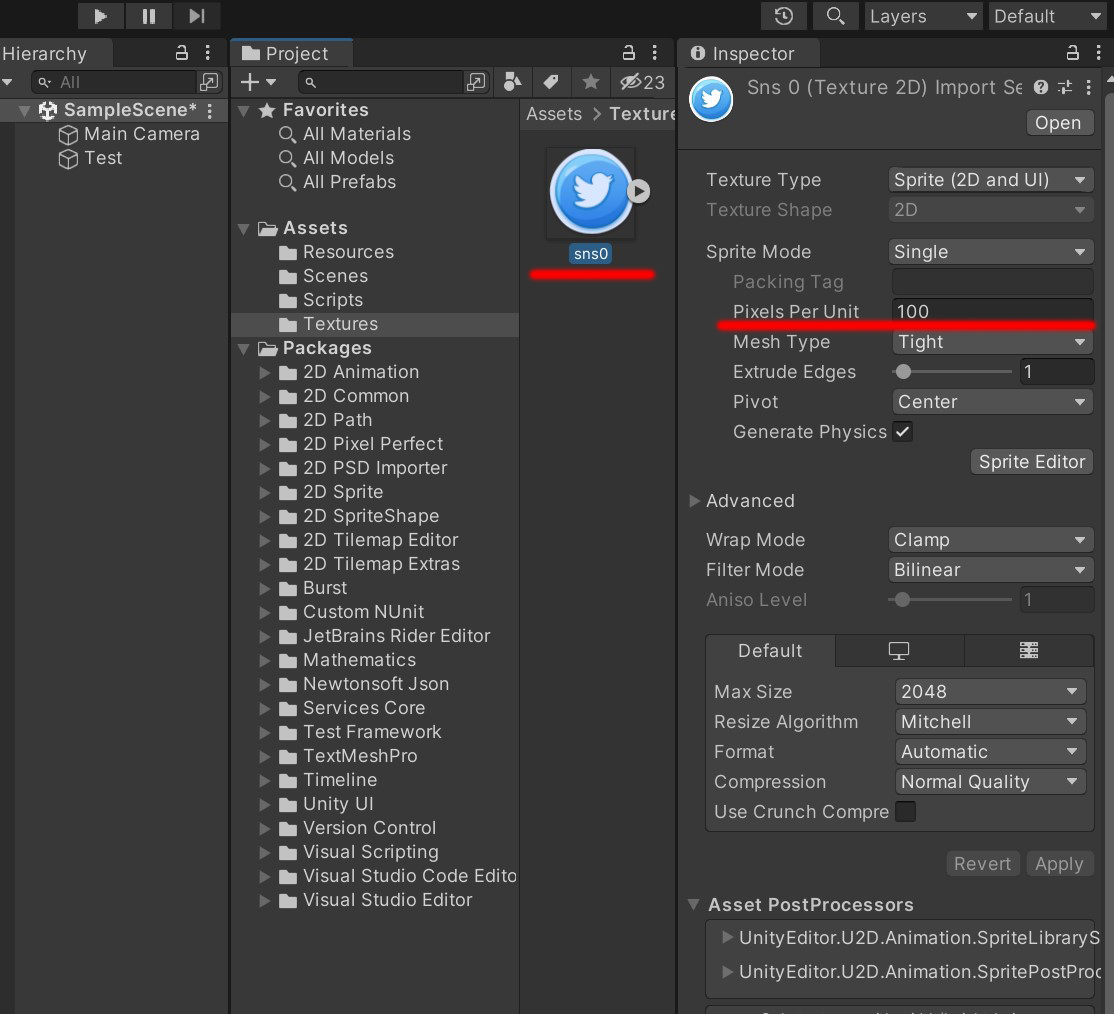Viewport: 1114px width, 1014px height.
Task: Open the undo history icon
Action: pyautogui.click(x=784, y=16)
